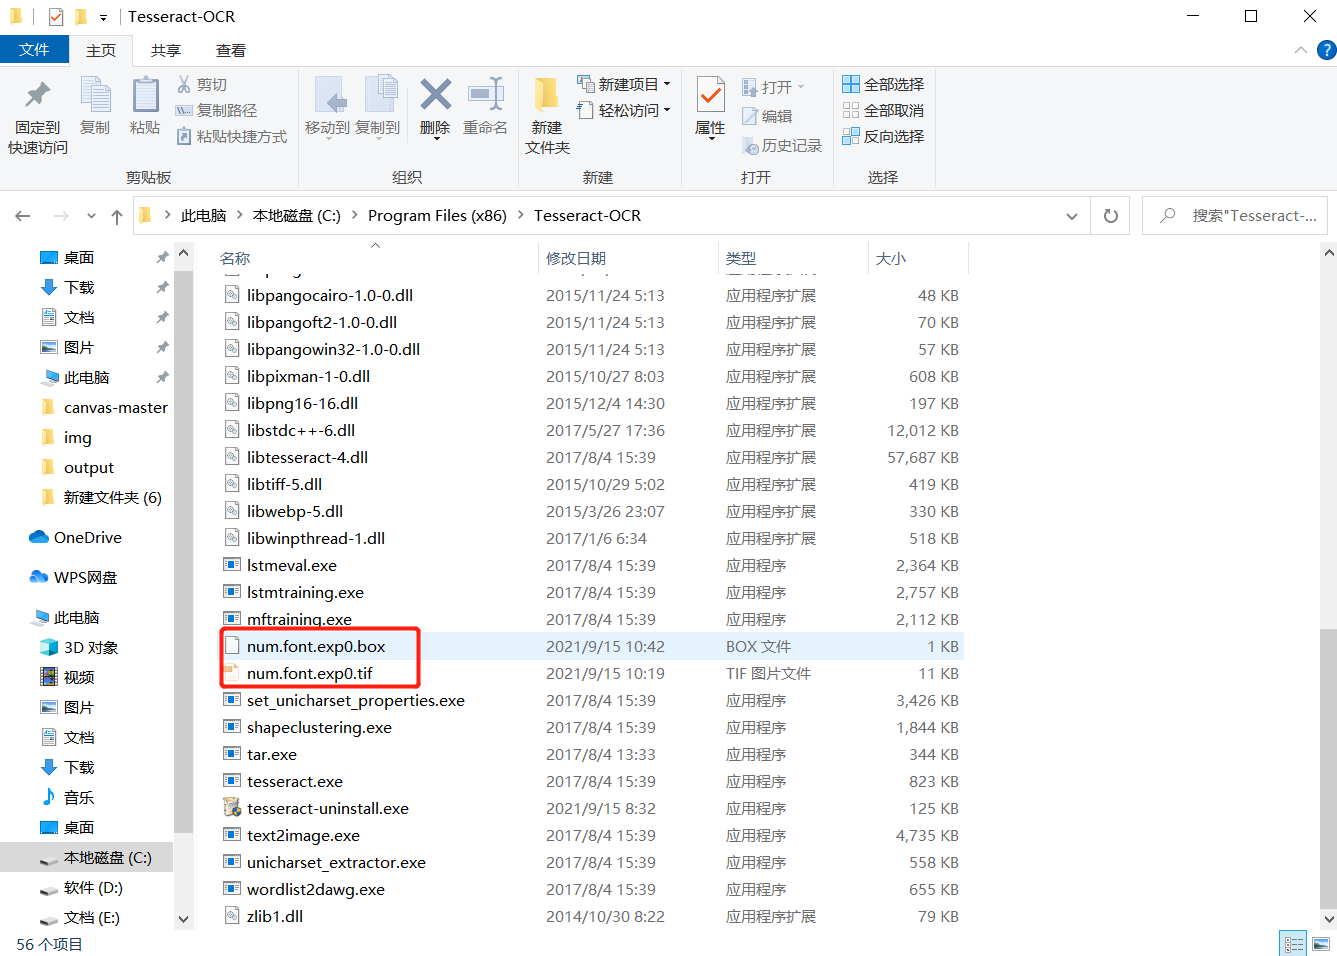Image resolution: width=1337 pixels, height=956 pixels.
Task: Select the 查看 (View) ribbon tab
Action: (x=231, y=50)
